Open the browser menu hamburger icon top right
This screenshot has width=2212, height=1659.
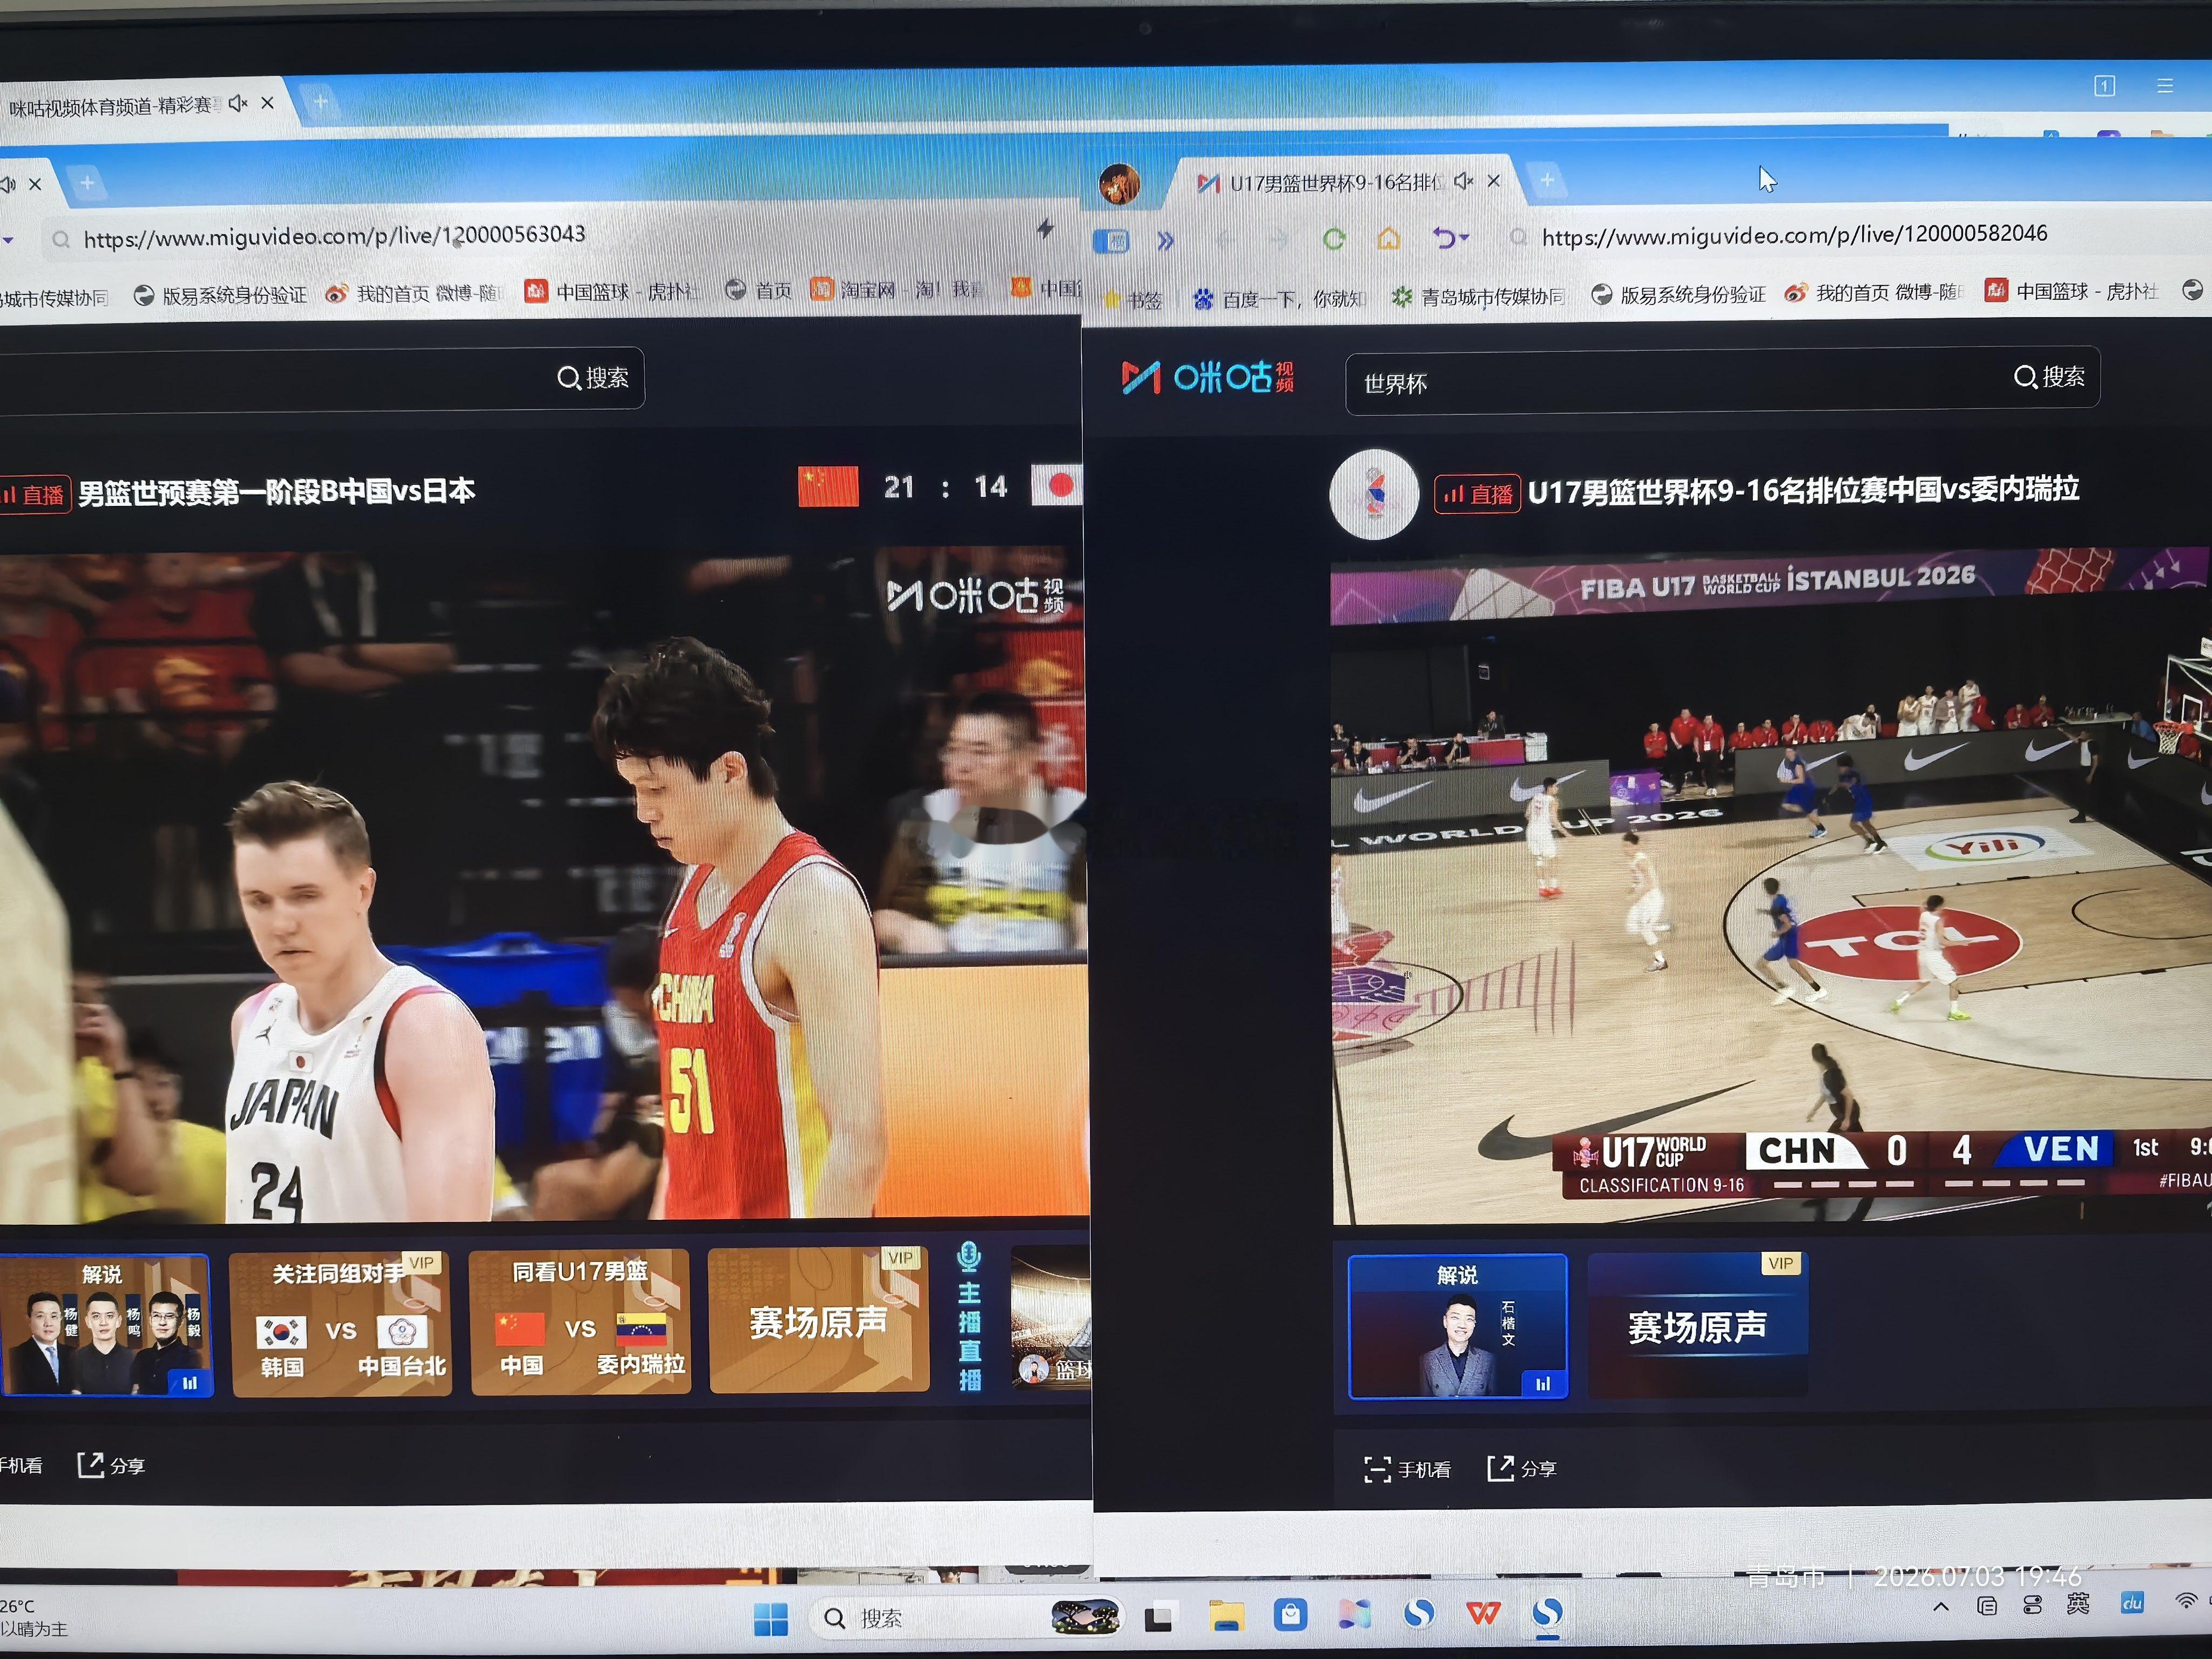(x=2165, y=86)
